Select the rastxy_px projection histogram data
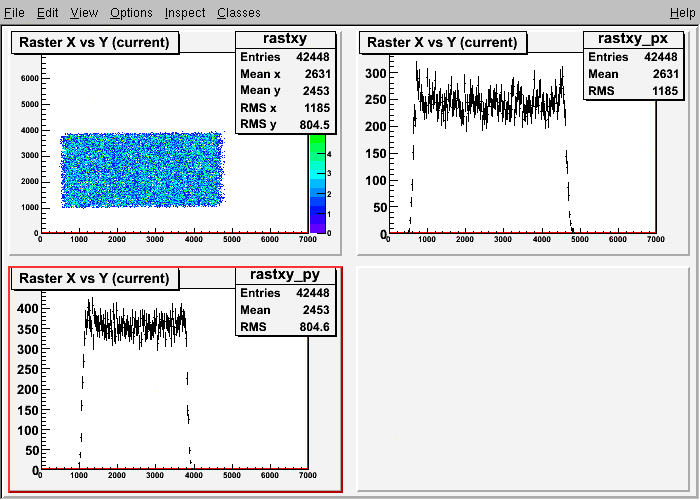Viewport: 700px width, 500px height. tap(491, 107)
